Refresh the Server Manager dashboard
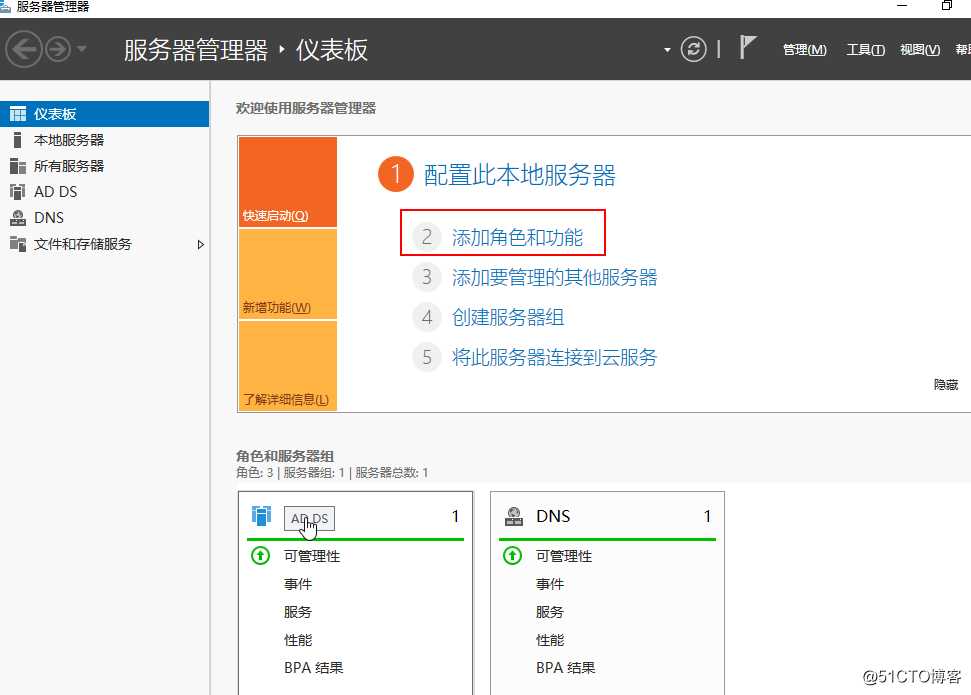971x695 pixels. tap(693, 49)
